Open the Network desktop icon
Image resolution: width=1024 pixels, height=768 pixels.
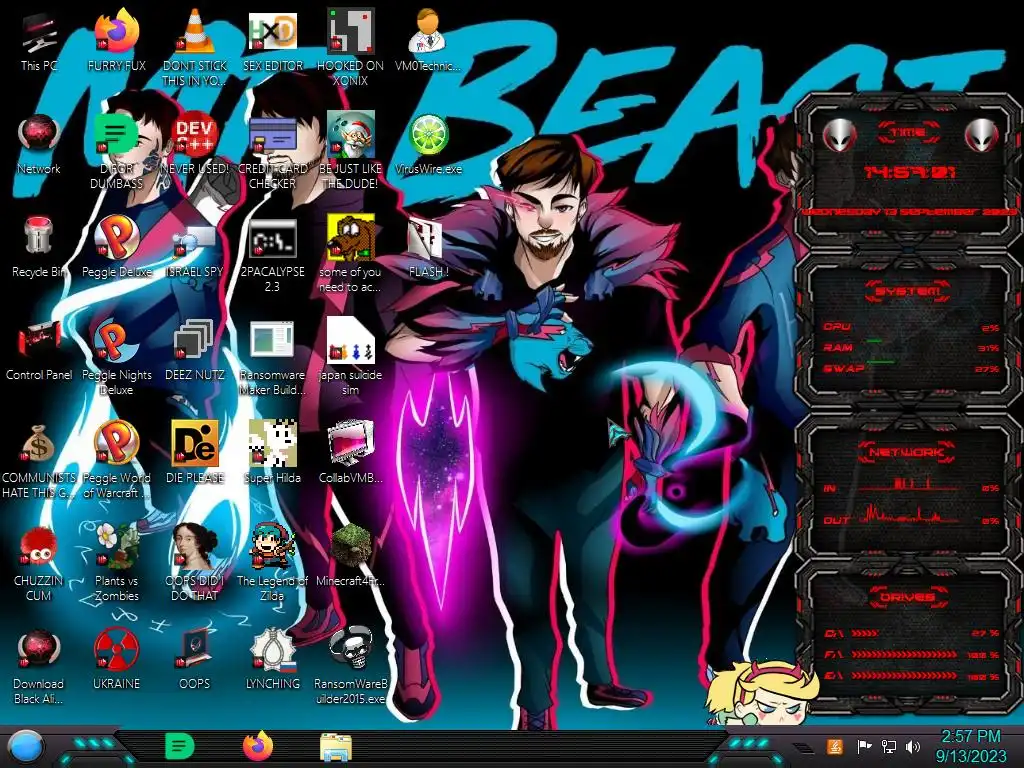pyautogui.click(x=39, y=145)
